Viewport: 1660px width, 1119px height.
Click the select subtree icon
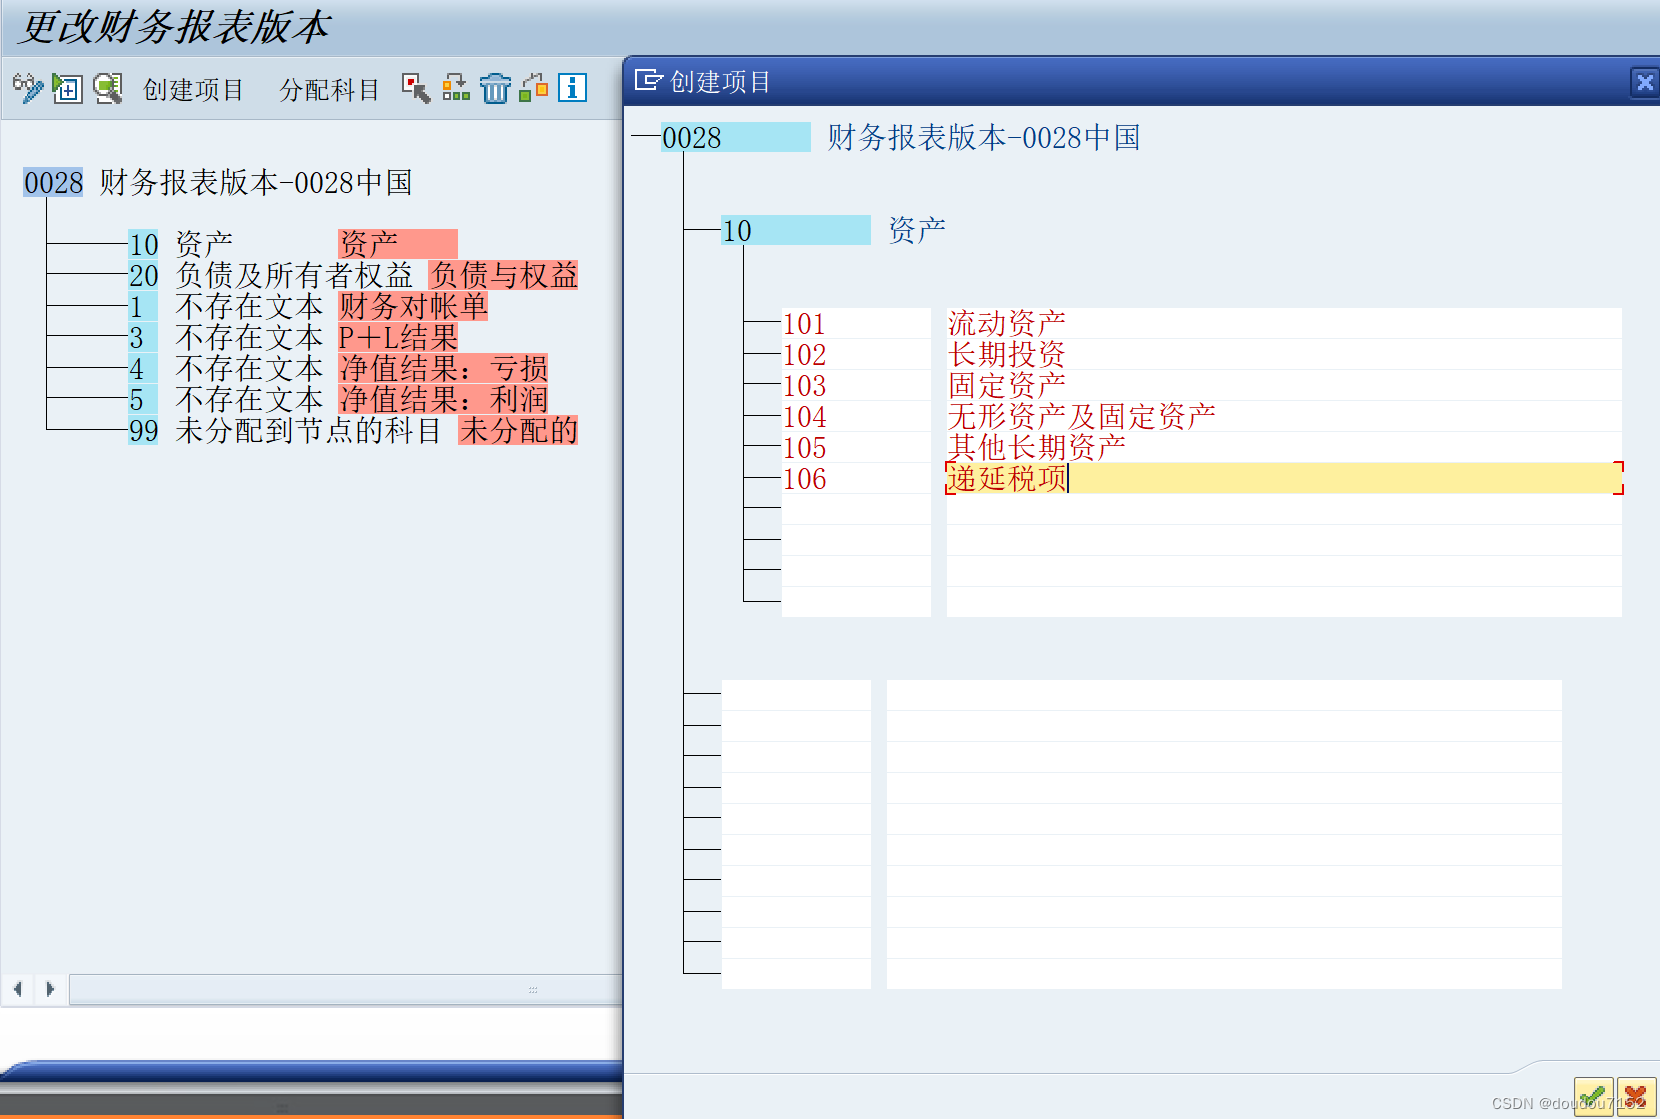415,88
